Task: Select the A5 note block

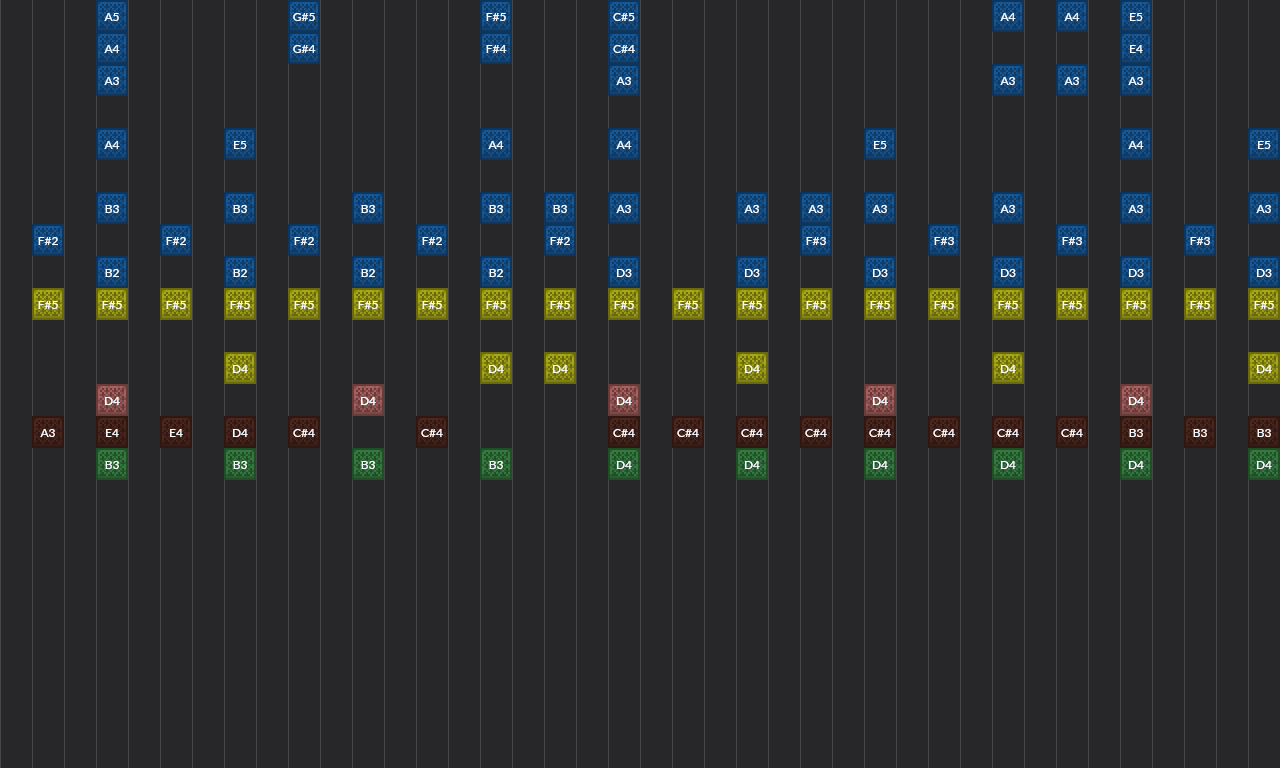Action: coord(112,16)
